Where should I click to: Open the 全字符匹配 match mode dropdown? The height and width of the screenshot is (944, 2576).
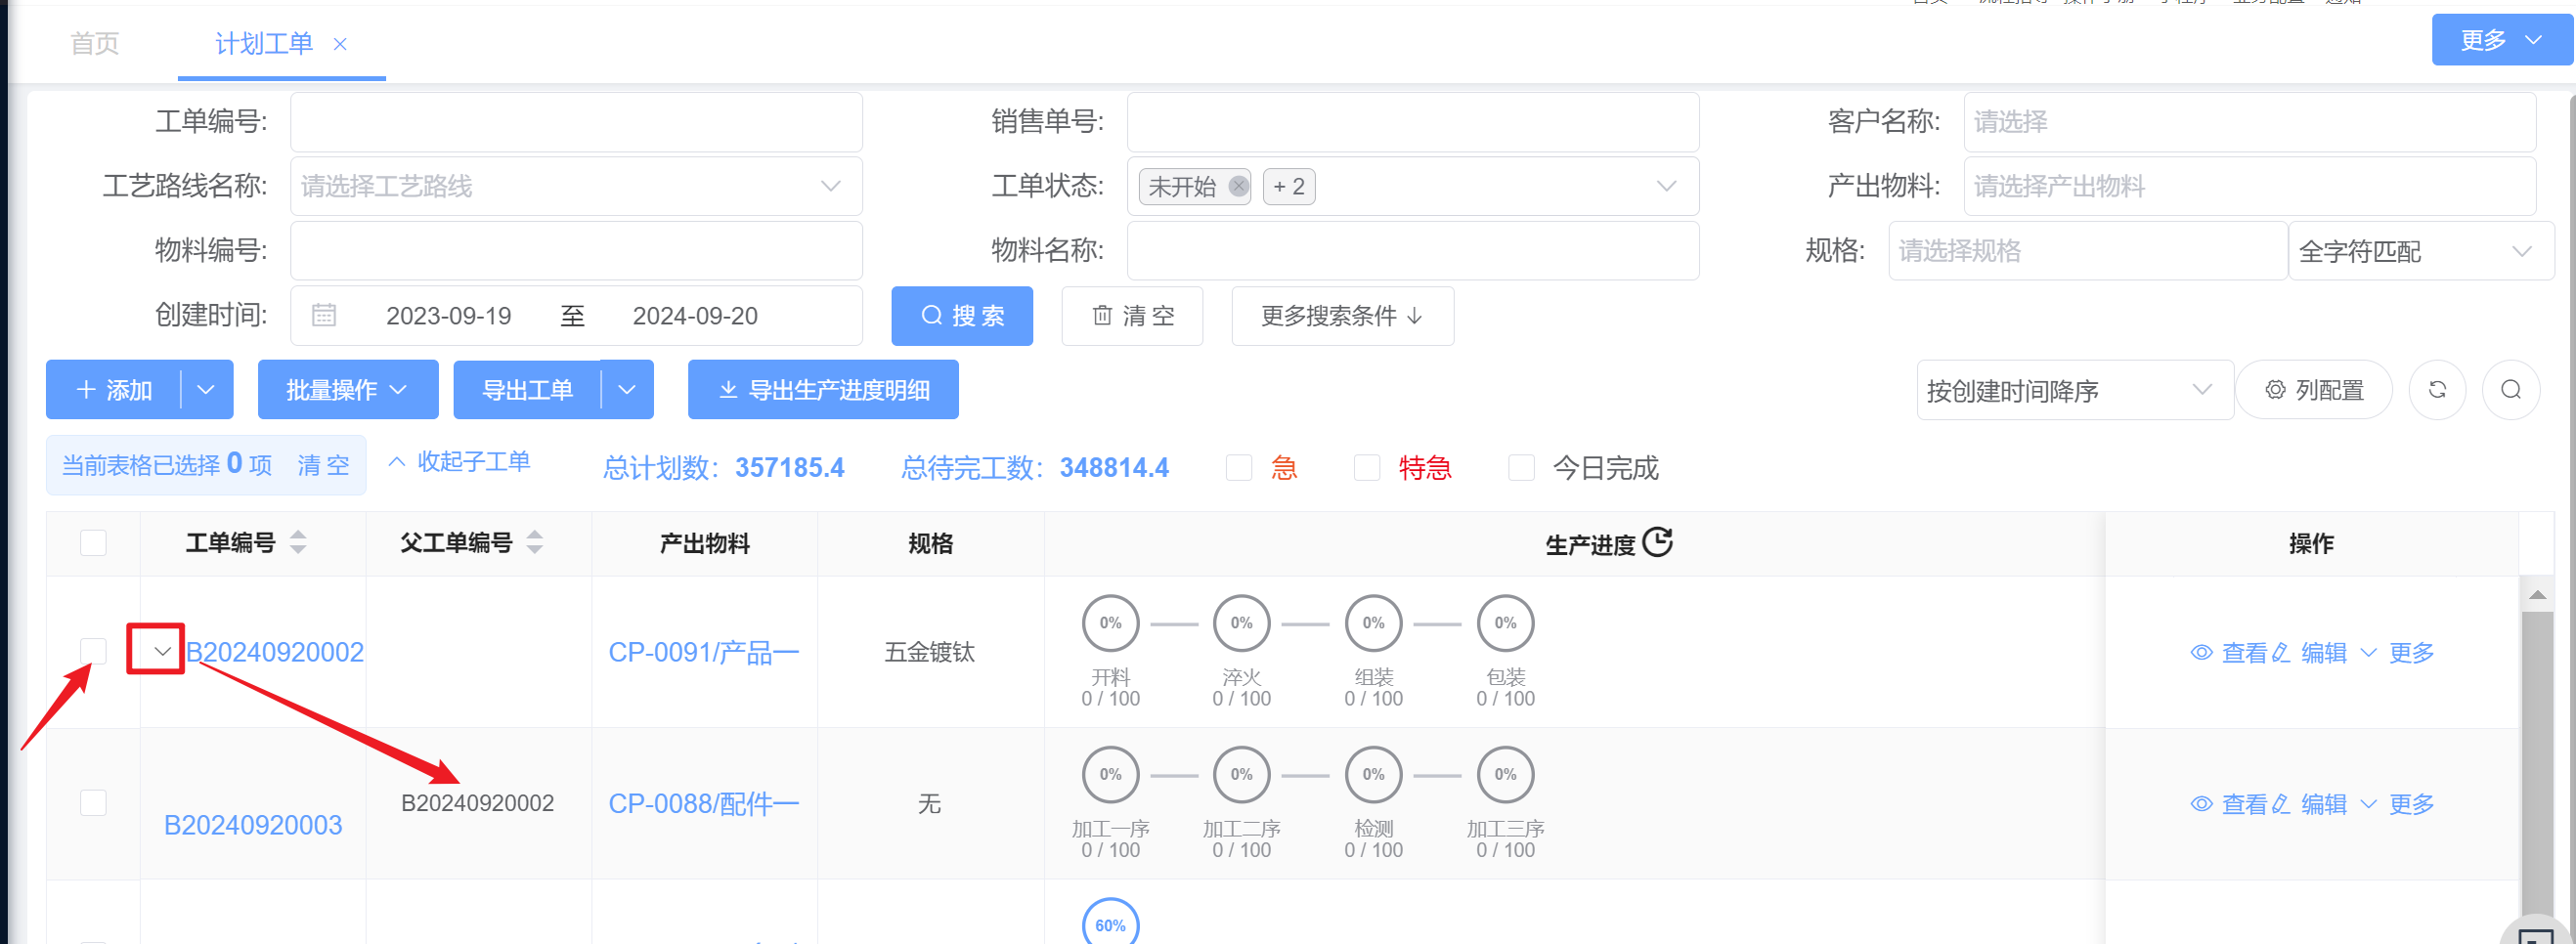tap(2421, 251)
